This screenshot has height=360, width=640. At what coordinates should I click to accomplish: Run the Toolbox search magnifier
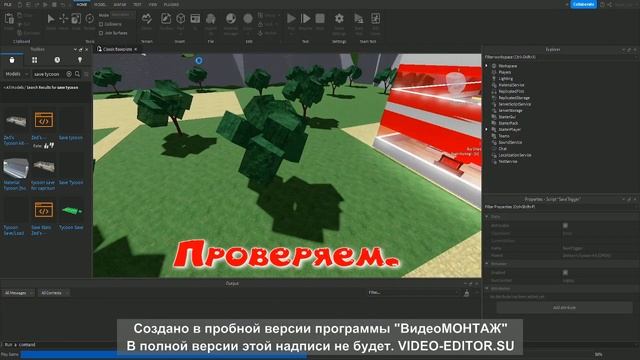(77, 74)
